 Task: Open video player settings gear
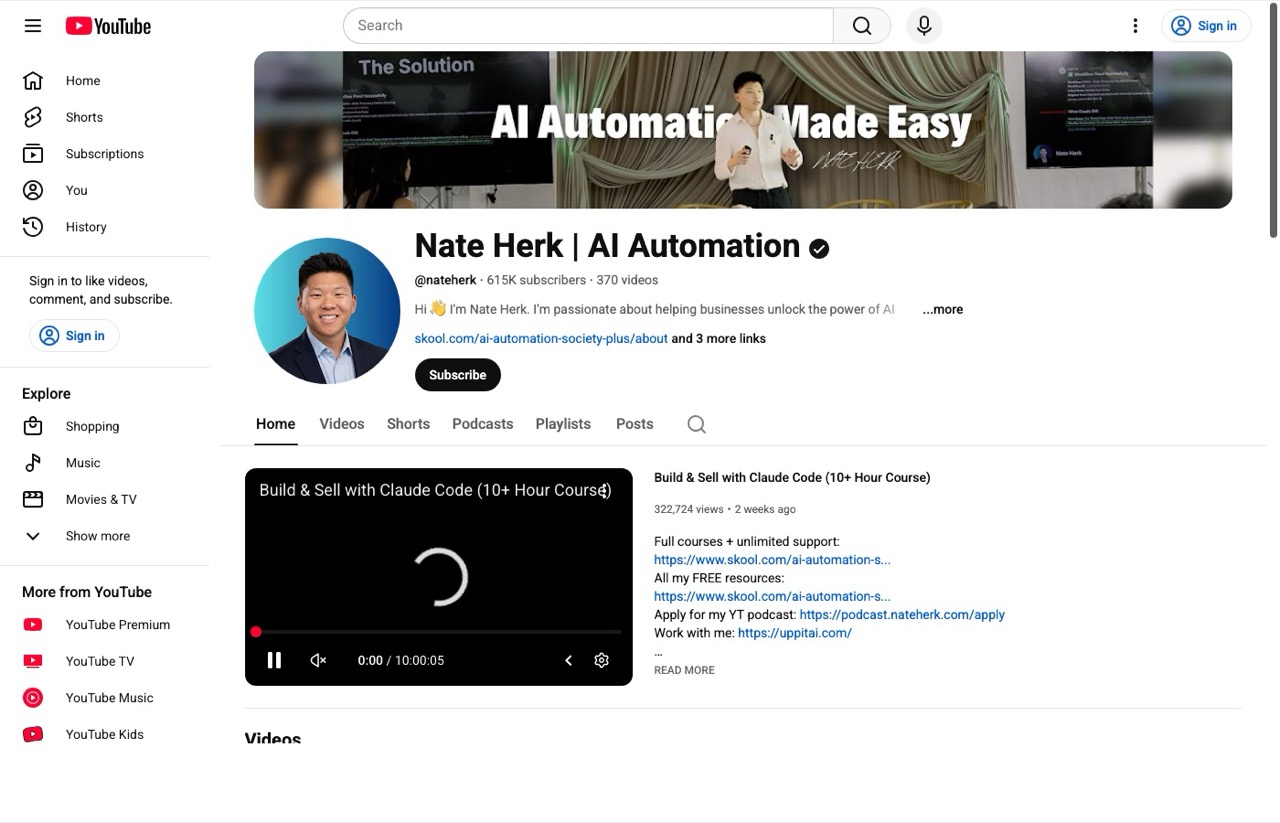[x=601, y=660]
